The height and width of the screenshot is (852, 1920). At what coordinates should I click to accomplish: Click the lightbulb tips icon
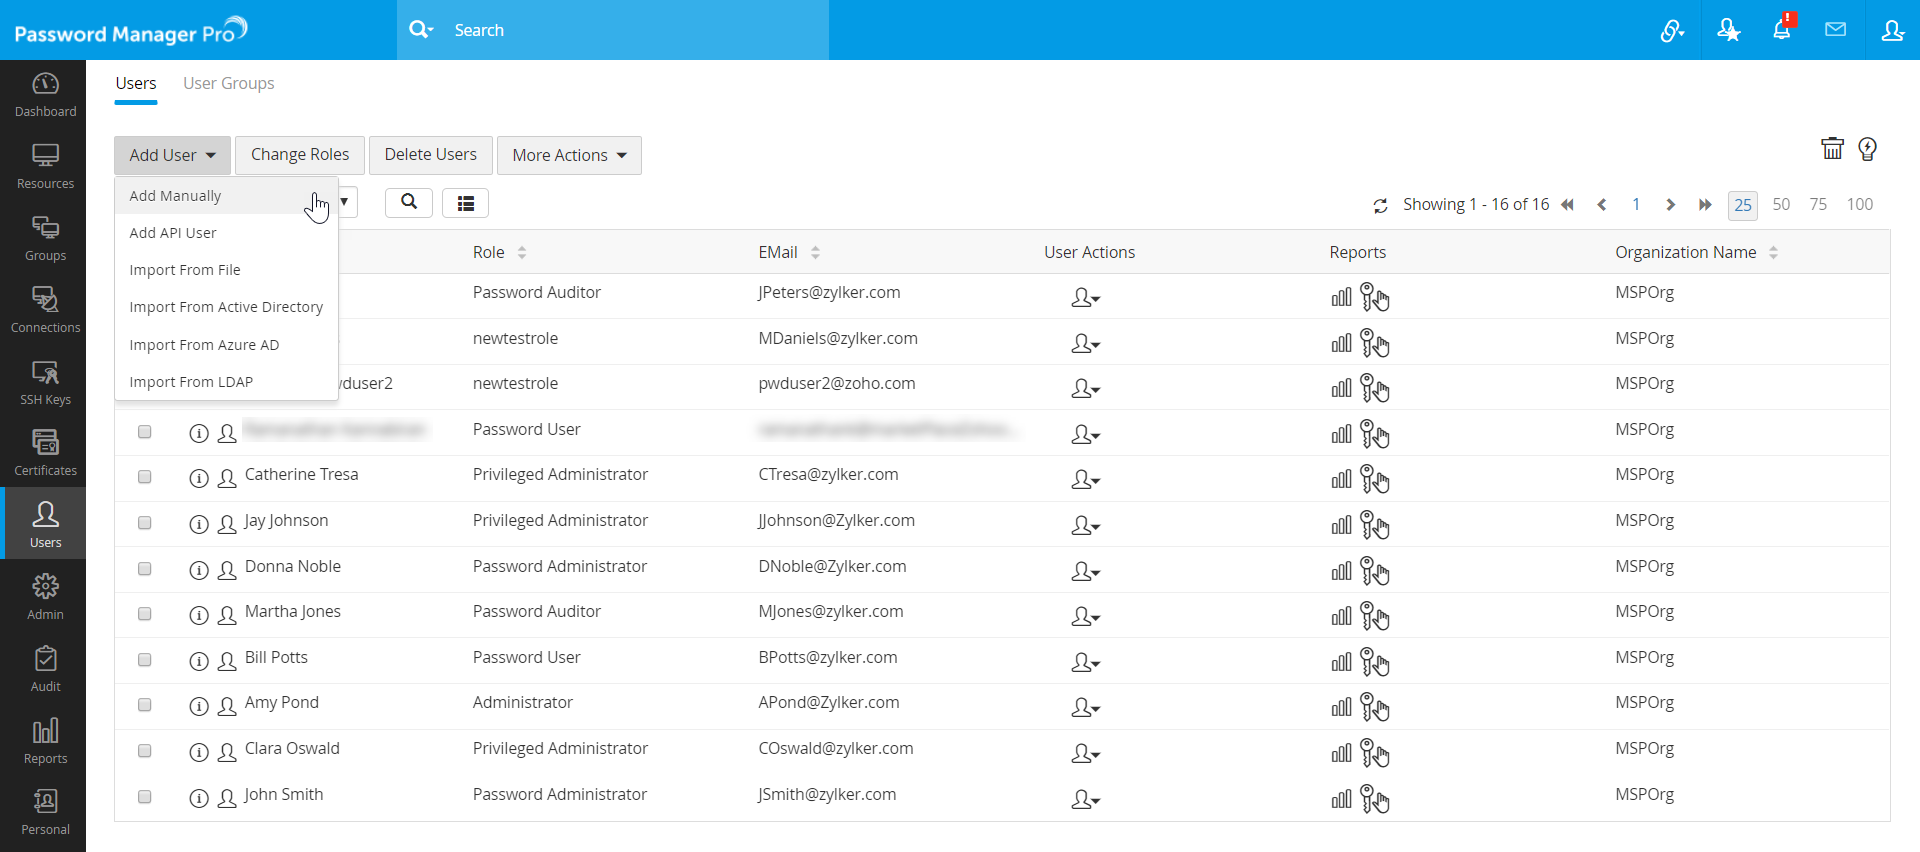[x=1867, y=149]
